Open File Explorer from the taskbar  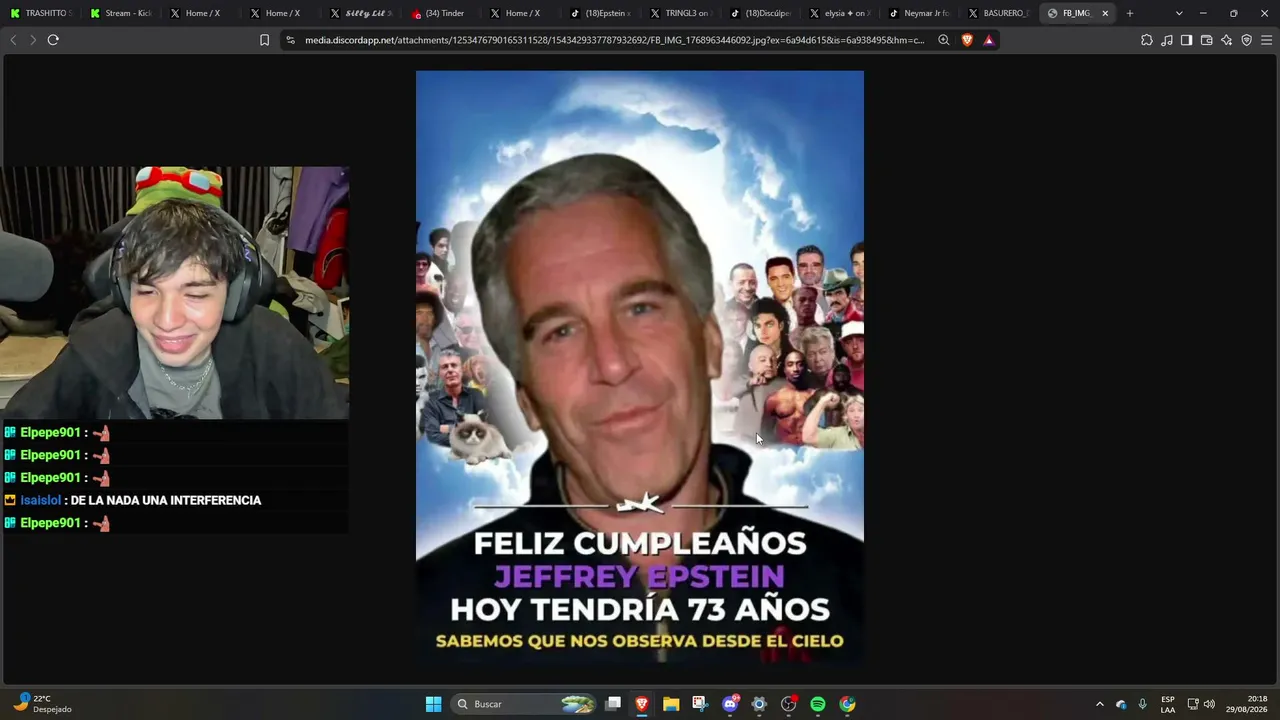671,704
